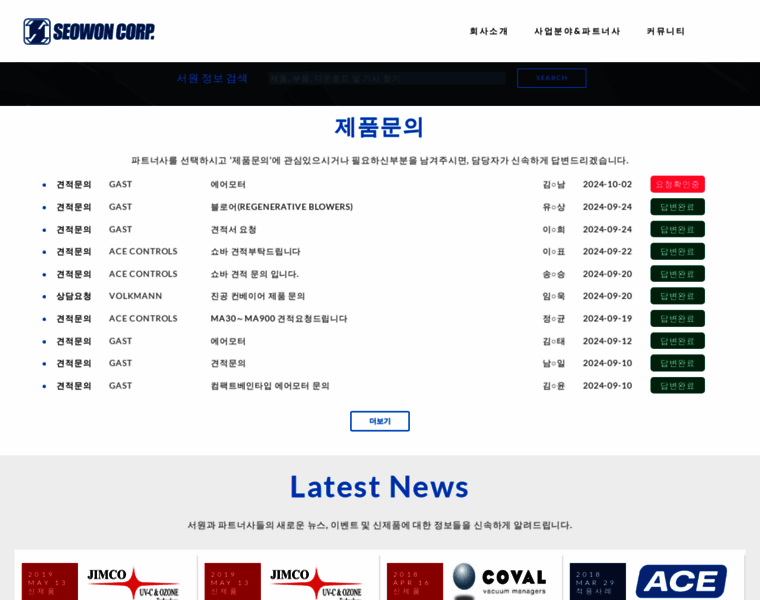The image size is (760, 600).
Task: Select the name 임○묵
Action: [554, 296]
